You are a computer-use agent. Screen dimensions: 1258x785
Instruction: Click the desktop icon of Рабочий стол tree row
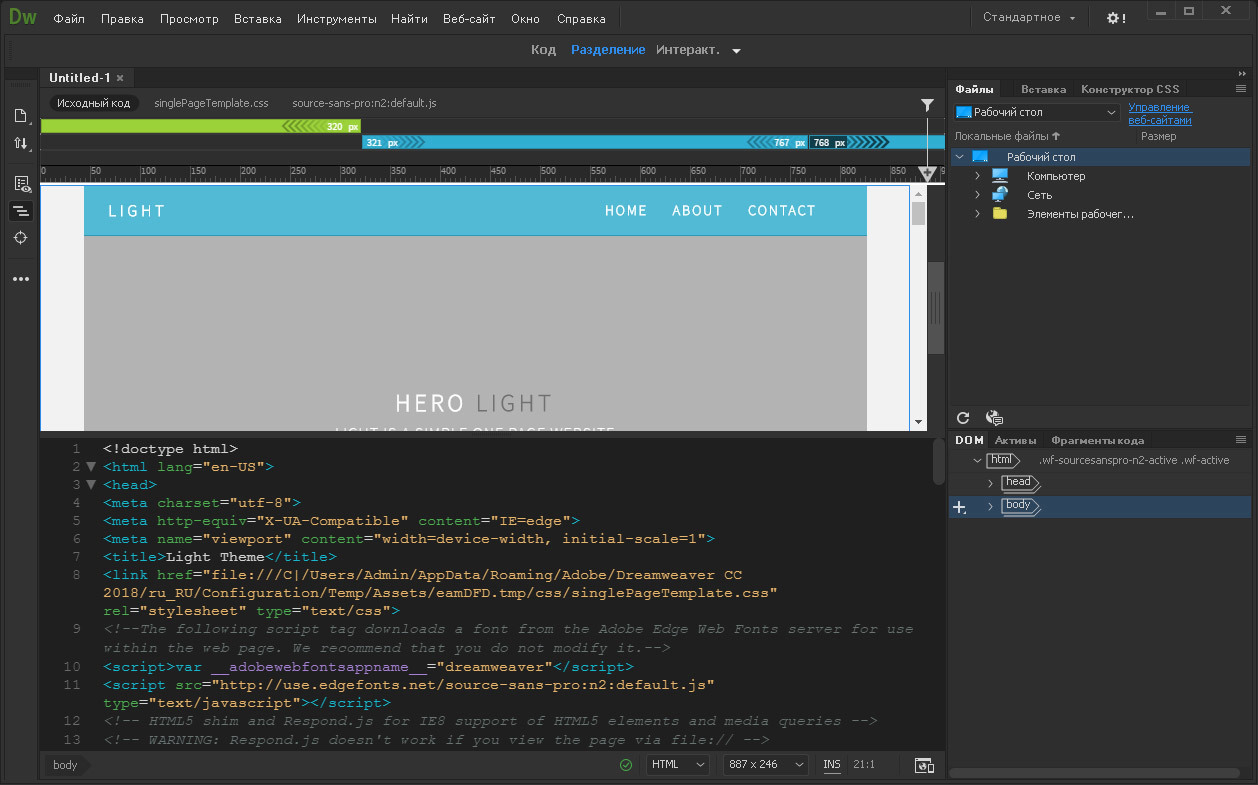click(x=980, y=157)
